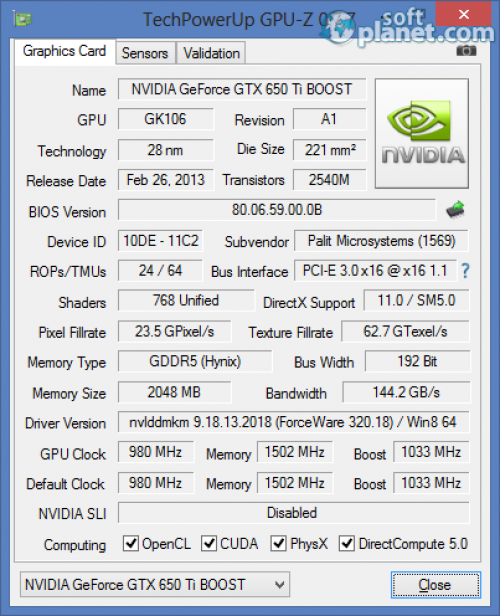Click the Bus Interface field PCI-E 3.0 x16

click(375, 271)
